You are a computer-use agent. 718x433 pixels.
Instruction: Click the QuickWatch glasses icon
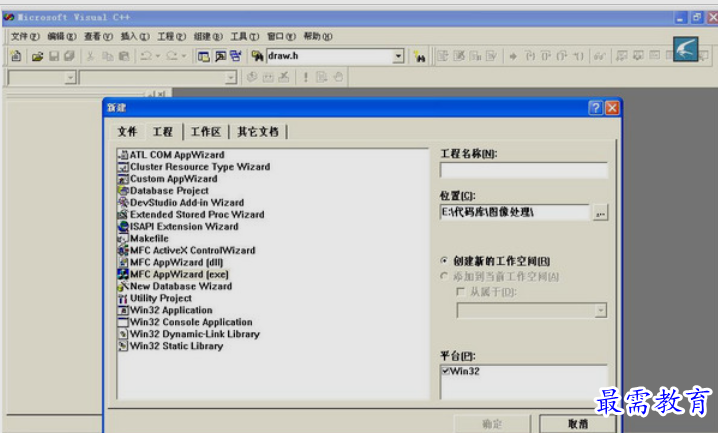pyautogui.click(x=599, y=56)
